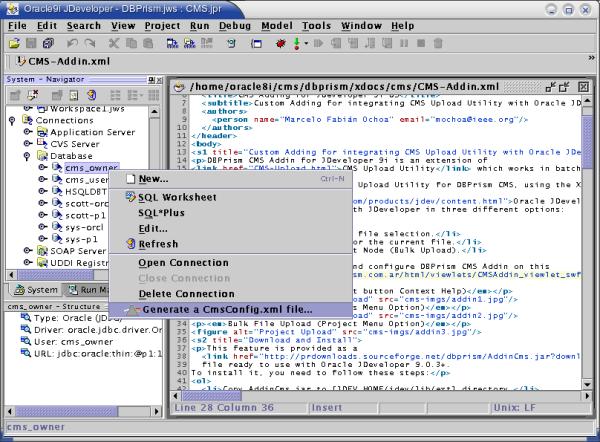
Task: Expand the sys-orcl connection node
Action: point(42,227)
